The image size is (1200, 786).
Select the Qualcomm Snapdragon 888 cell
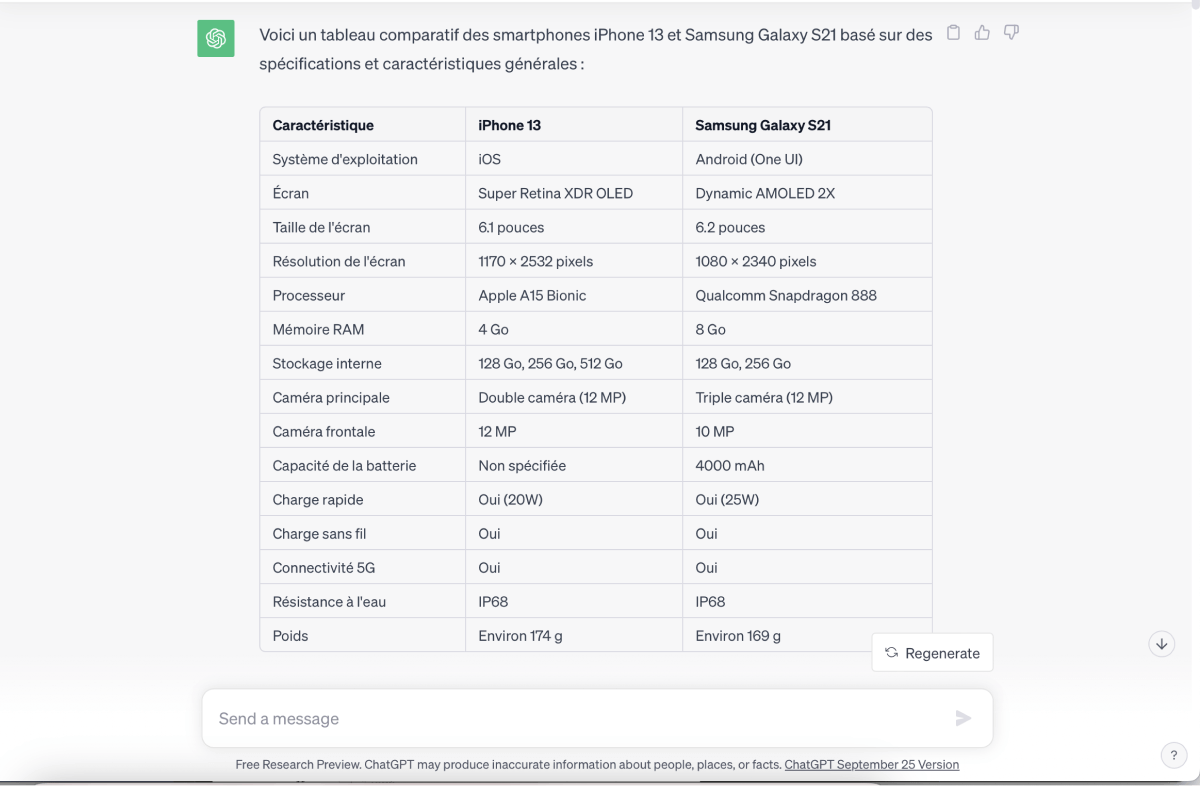click(x=807, y=295)
